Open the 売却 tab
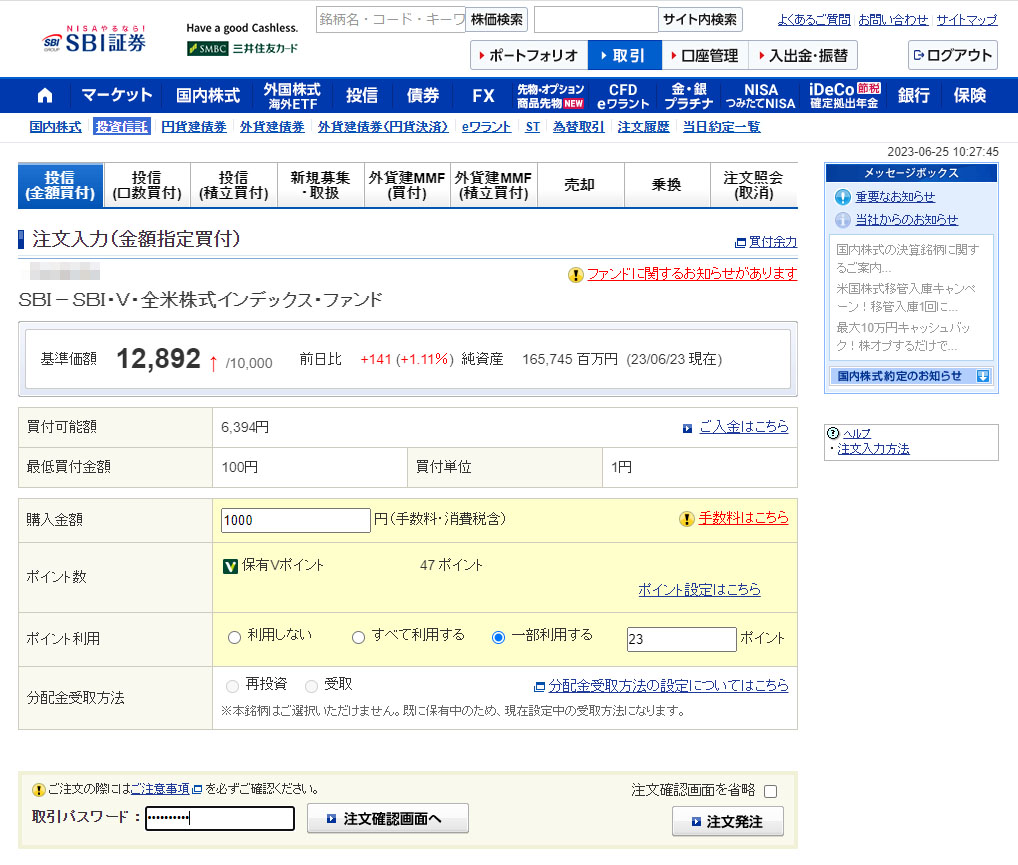 (x=580, y=185)
